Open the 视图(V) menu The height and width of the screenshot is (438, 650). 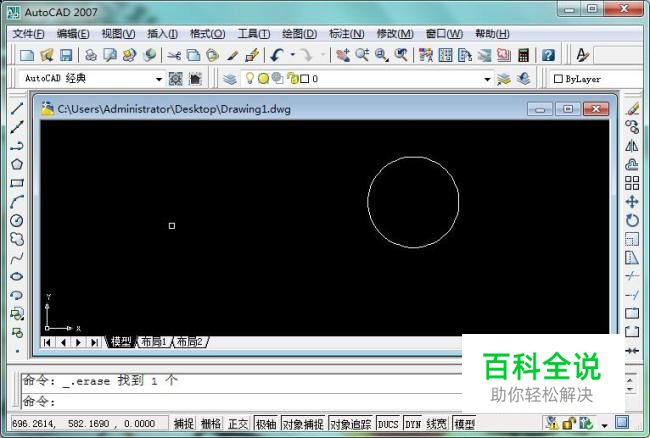[x=118, y=34]
